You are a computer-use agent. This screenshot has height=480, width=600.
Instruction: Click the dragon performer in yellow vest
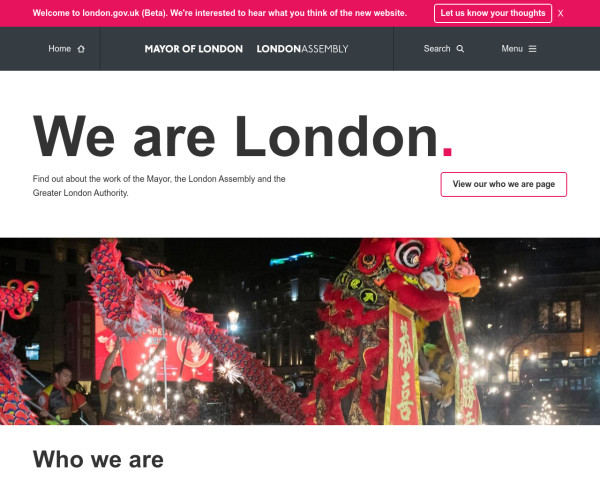(x=63, y=394)
